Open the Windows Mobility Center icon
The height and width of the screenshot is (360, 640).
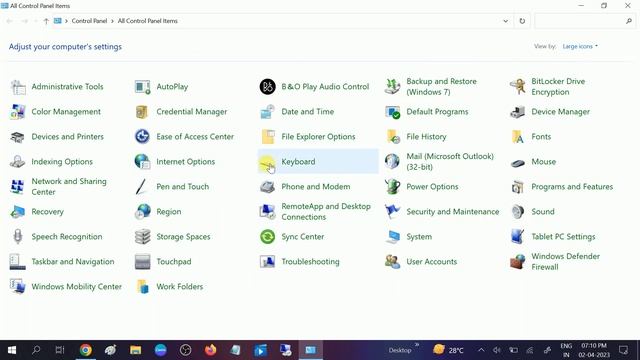18,287
